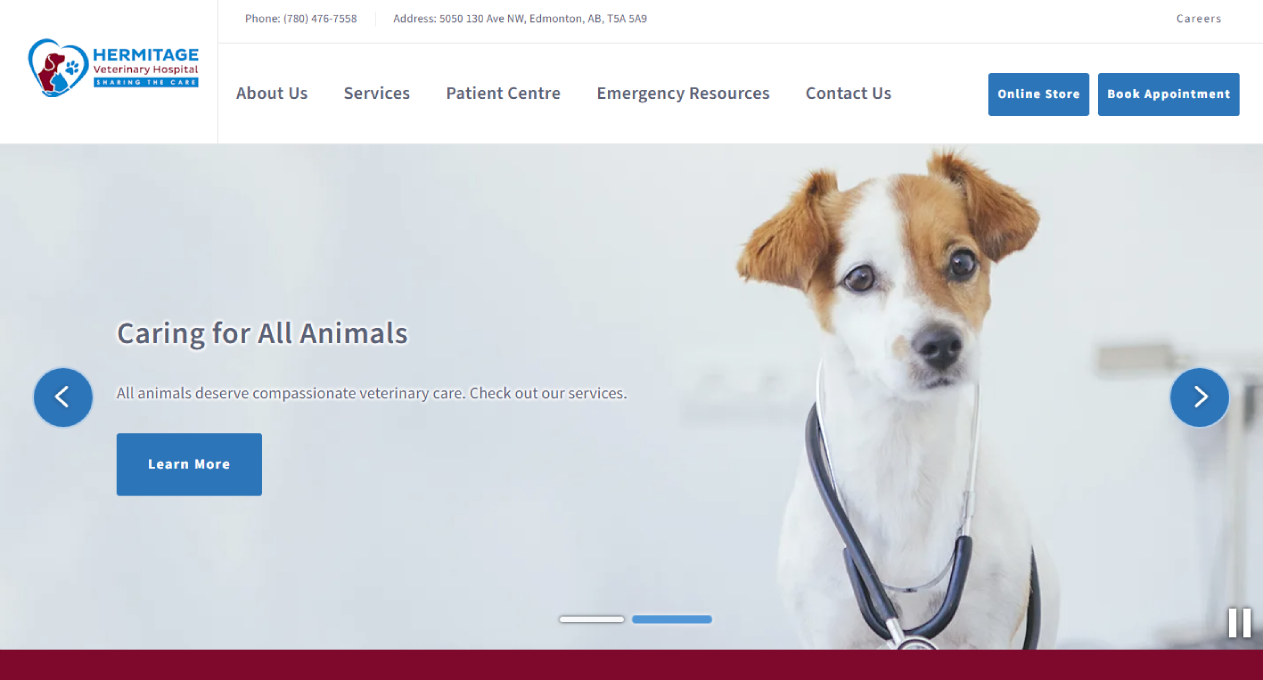The image size is (1263, 680).
Task: Pause the slideshow autoplay
Action: [x=1239, y=622]
